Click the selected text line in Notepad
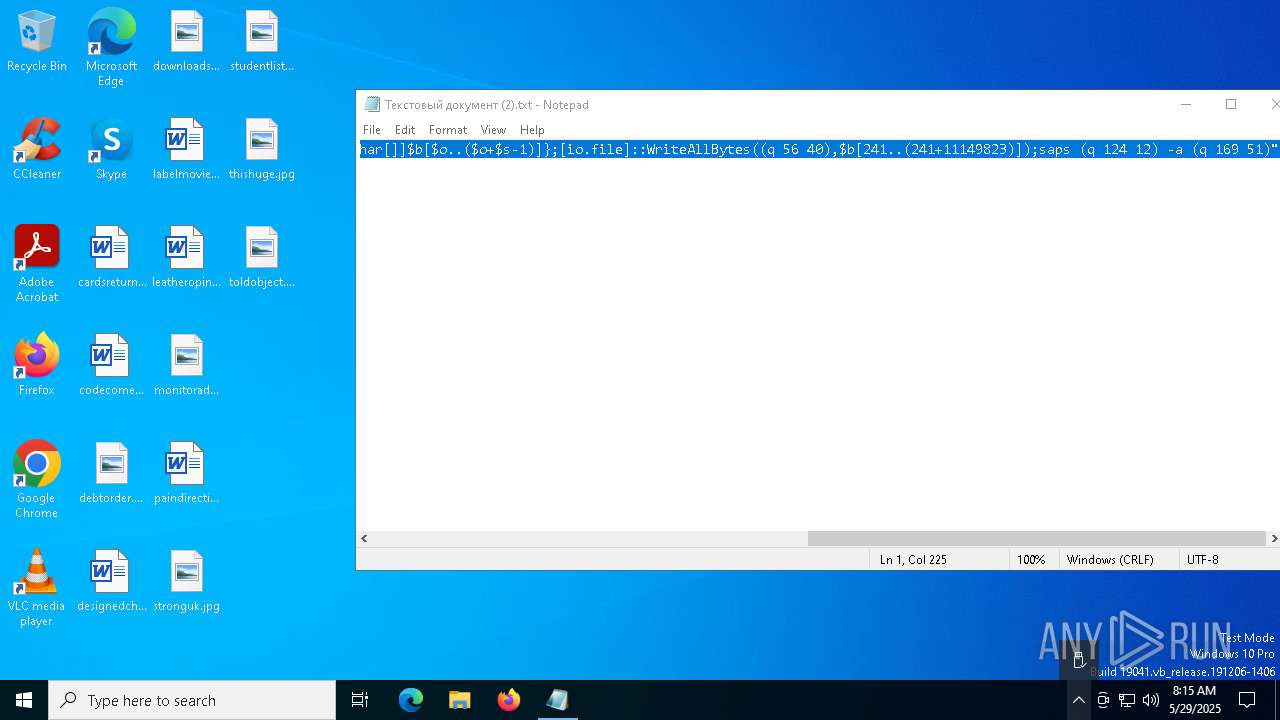This screenshot has width=1280, height=720. [x=819, y=150]
